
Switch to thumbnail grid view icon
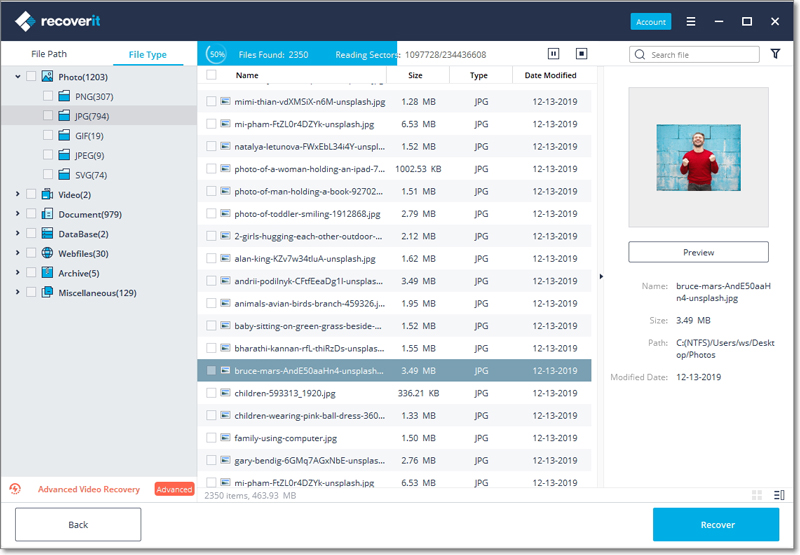[755, 495]
